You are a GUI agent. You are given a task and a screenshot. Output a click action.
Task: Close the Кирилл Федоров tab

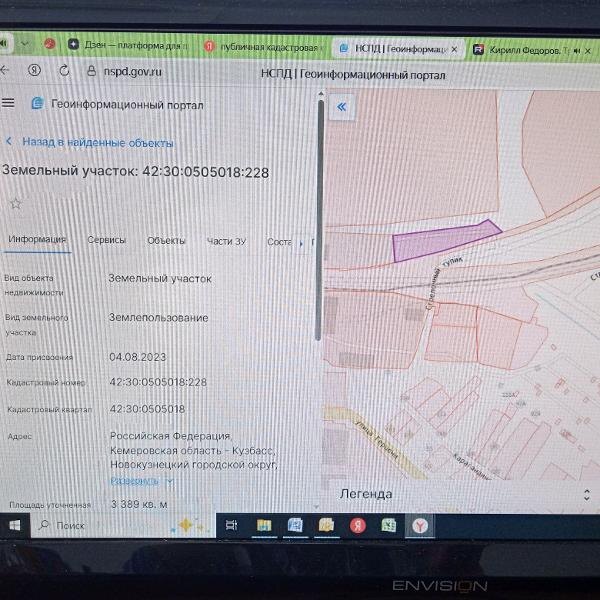pos(588,51)
